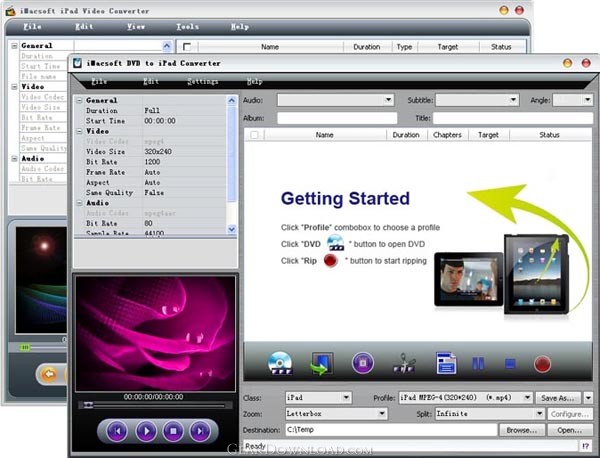
Task: Open the Split Infinite dropdown
Action: click(x=490, y=414)
